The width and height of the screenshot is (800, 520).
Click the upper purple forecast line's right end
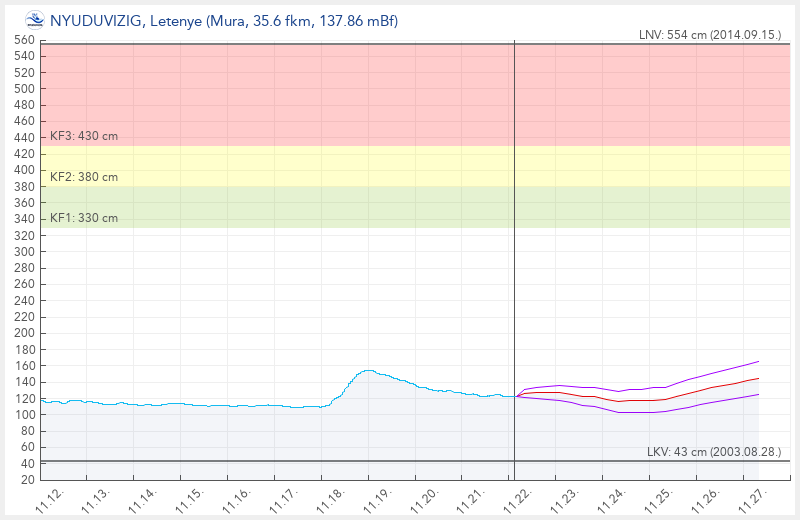point(758,361)
